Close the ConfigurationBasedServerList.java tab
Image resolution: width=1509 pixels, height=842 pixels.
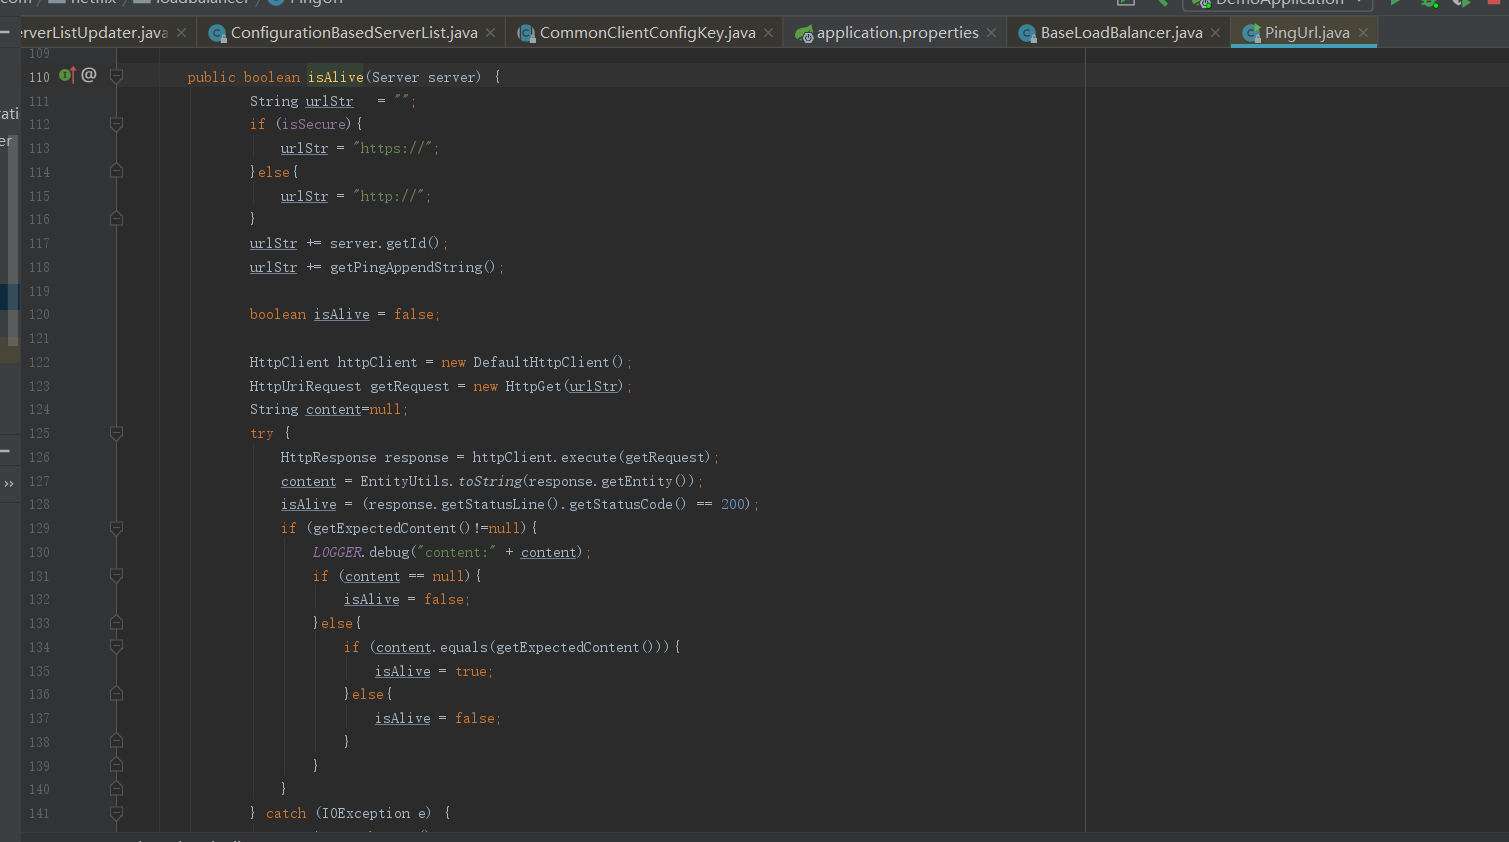click(490, 33)
